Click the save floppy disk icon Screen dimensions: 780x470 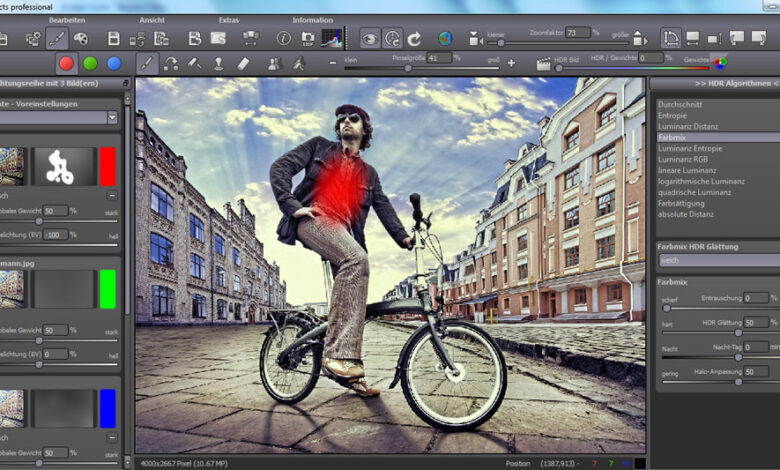click(113, 39)
